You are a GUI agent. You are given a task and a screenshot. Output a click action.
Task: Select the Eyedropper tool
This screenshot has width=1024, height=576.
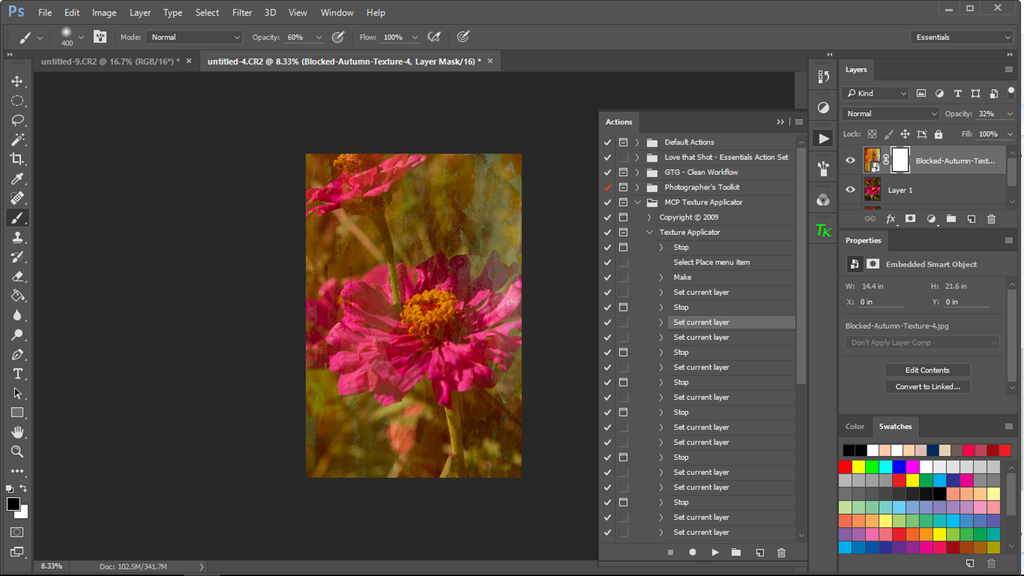click(17, 179)
